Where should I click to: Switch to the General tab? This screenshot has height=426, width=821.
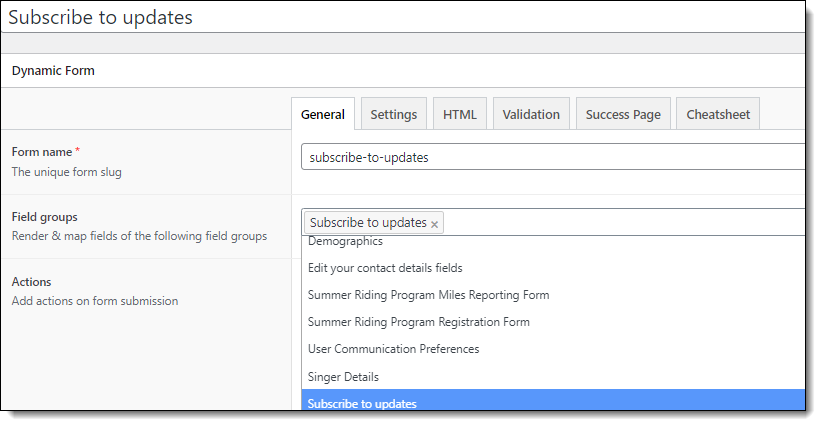(x=323, y=114)
